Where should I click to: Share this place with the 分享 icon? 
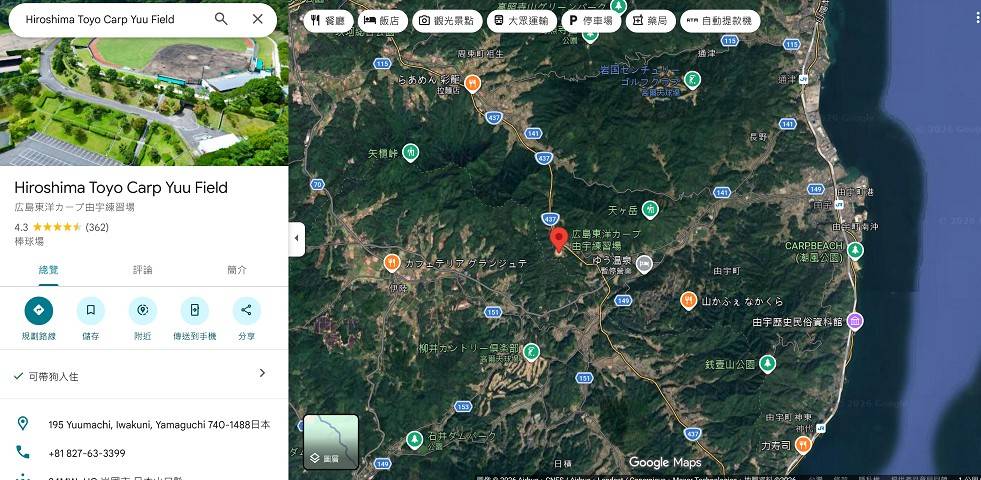pos(247,311)
